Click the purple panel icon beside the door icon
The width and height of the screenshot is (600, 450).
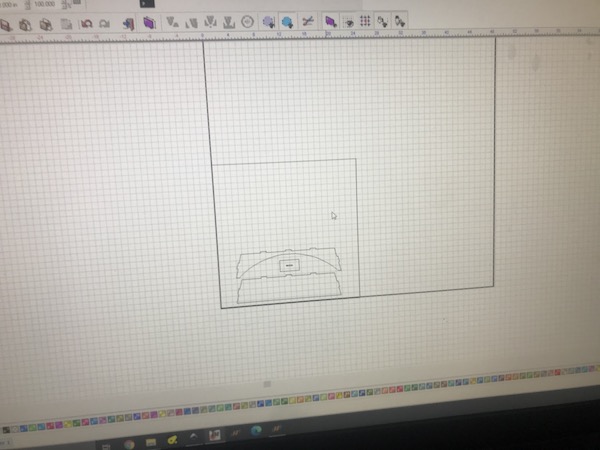tap(149, 23)
